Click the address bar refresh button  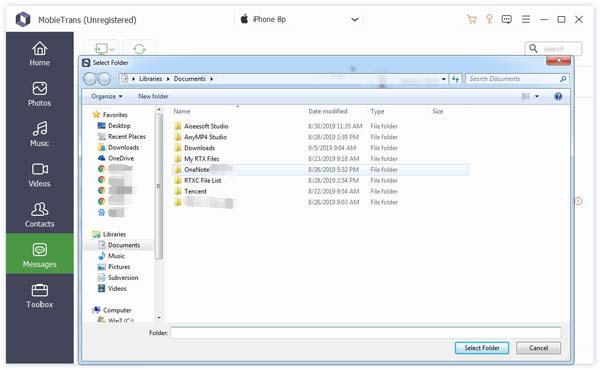coord(455,79)
